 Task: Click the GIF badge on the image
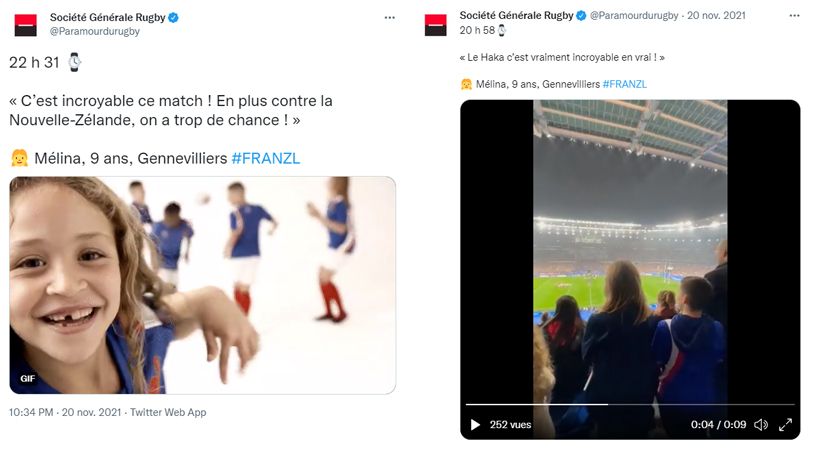point(27,378)
